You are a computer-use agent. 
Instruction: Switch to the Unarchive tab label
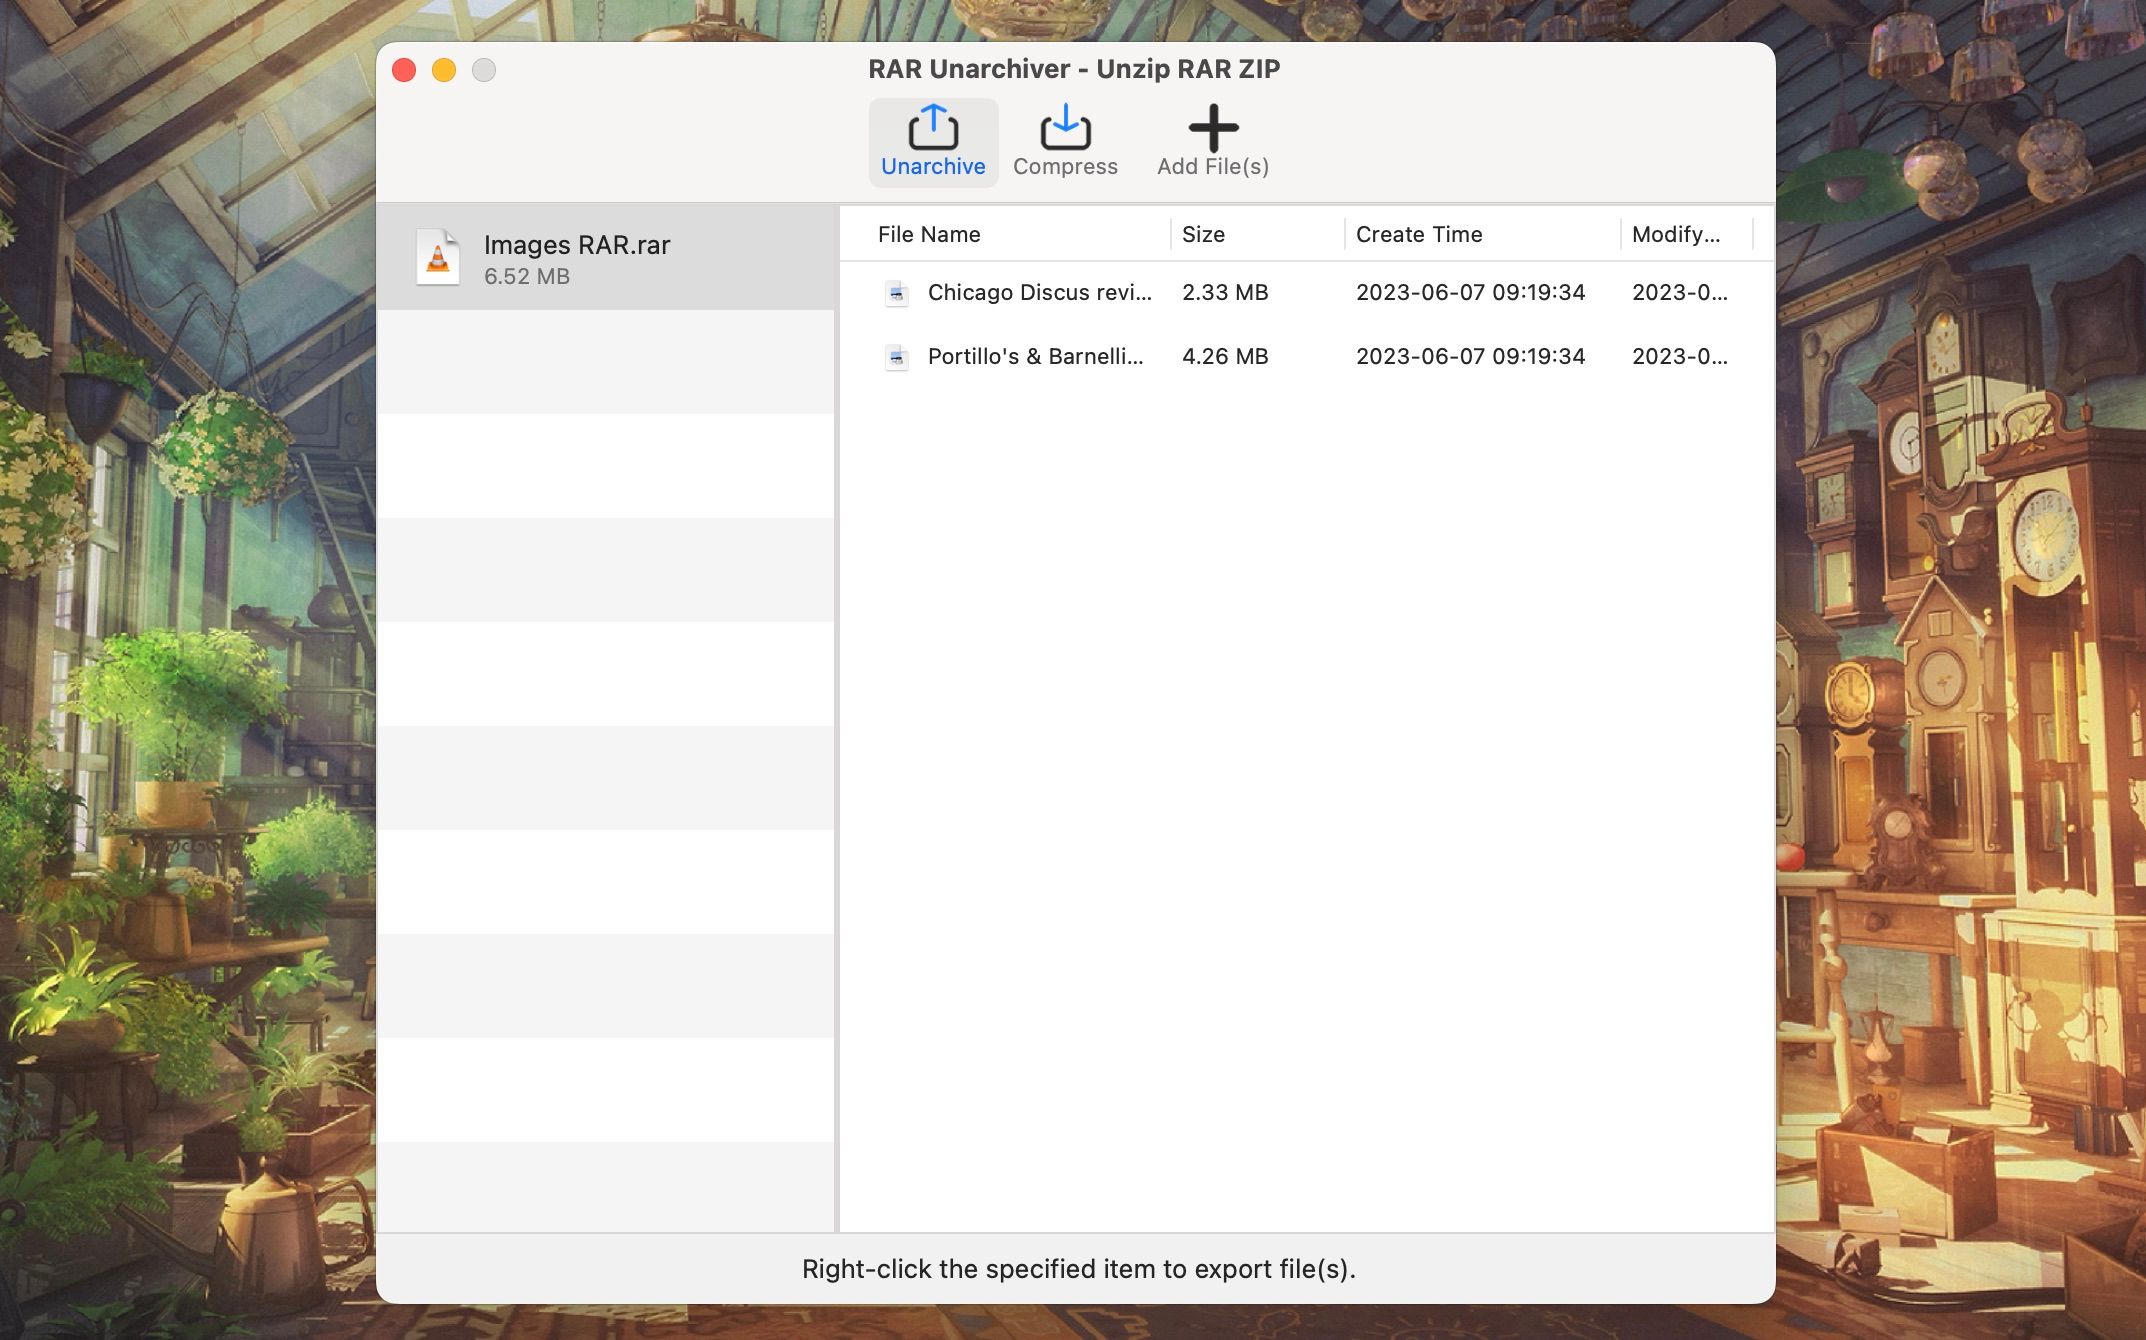pos(932,167)
